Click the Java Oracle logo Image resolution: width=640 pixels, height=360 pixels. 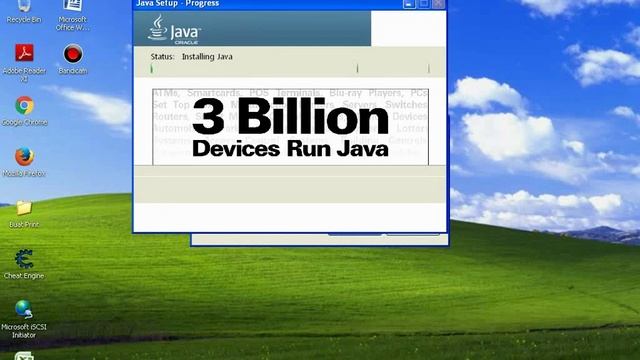point(174,29)
